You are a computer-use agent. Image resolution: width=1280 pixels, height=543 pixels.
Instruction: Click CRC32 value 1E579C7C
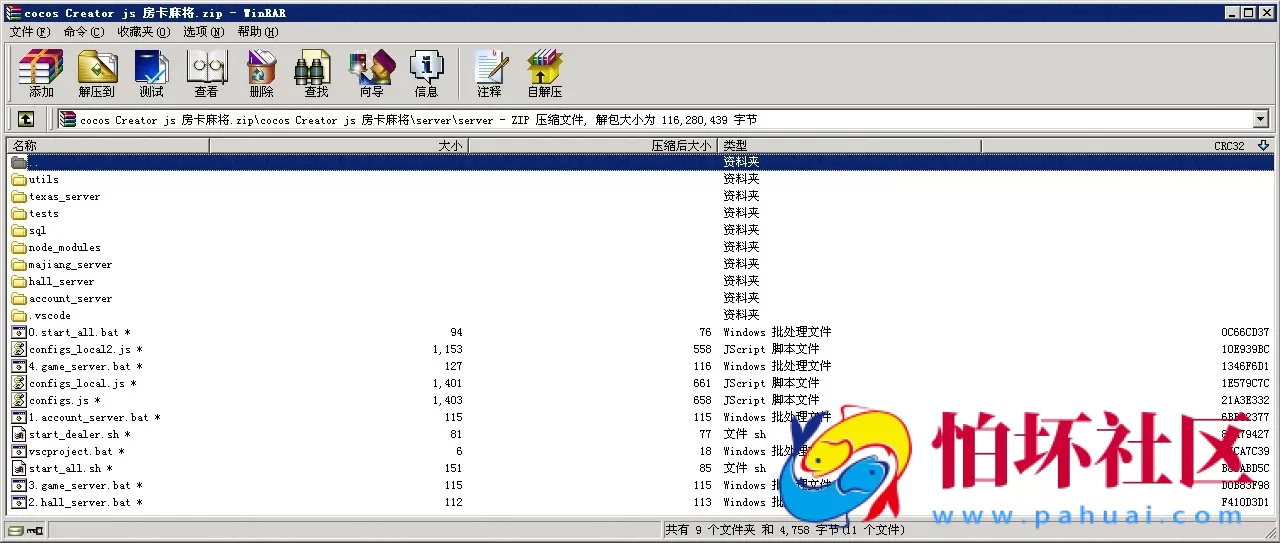[1245, 383]
